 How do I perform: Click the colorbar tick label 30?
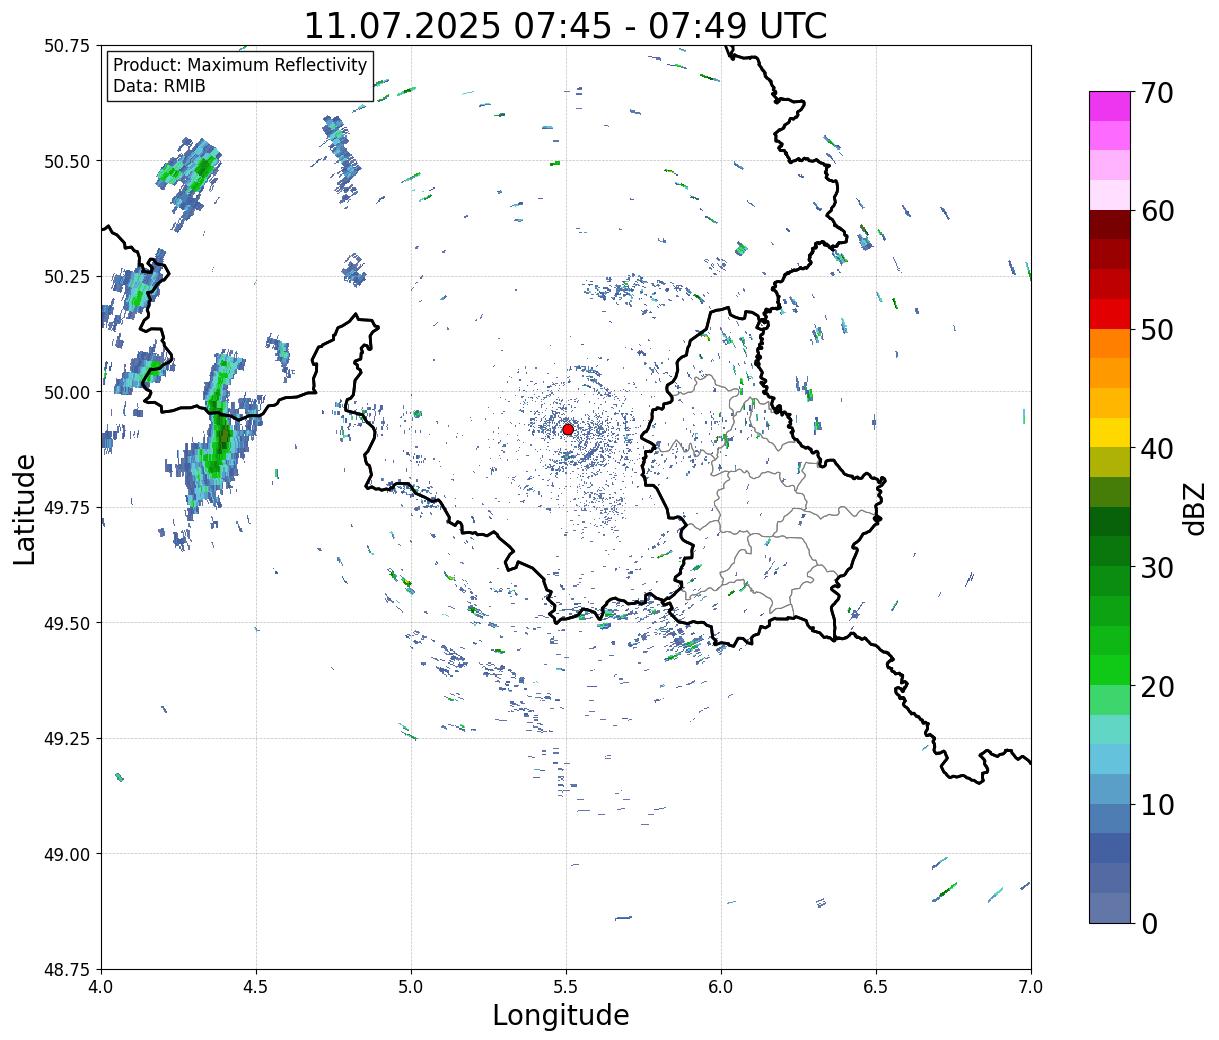tap(1157, 568)
